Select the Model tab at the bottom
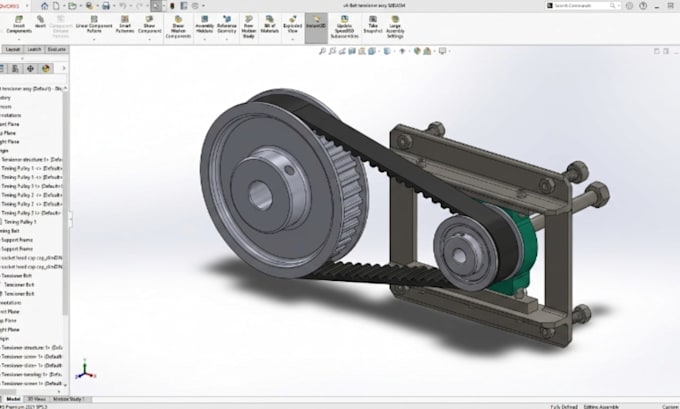680x409 pixels. 13,399
